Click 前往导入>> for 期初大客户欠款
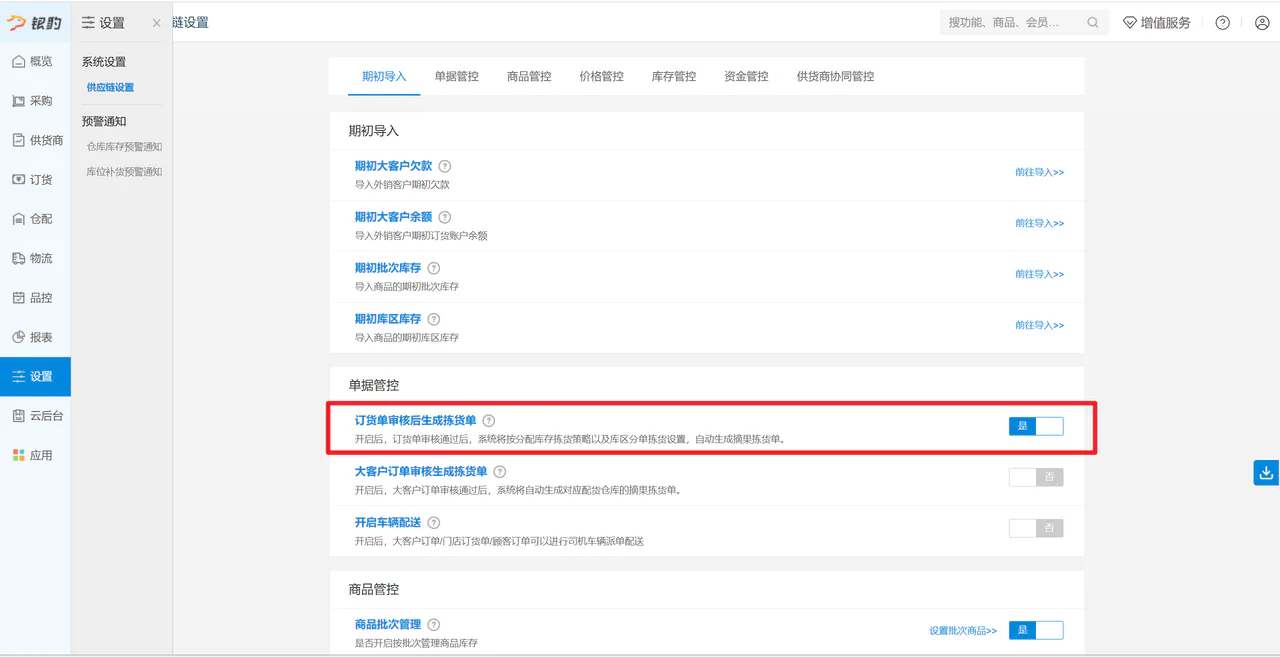1280x657 pixels. [x=1039, y=172]
